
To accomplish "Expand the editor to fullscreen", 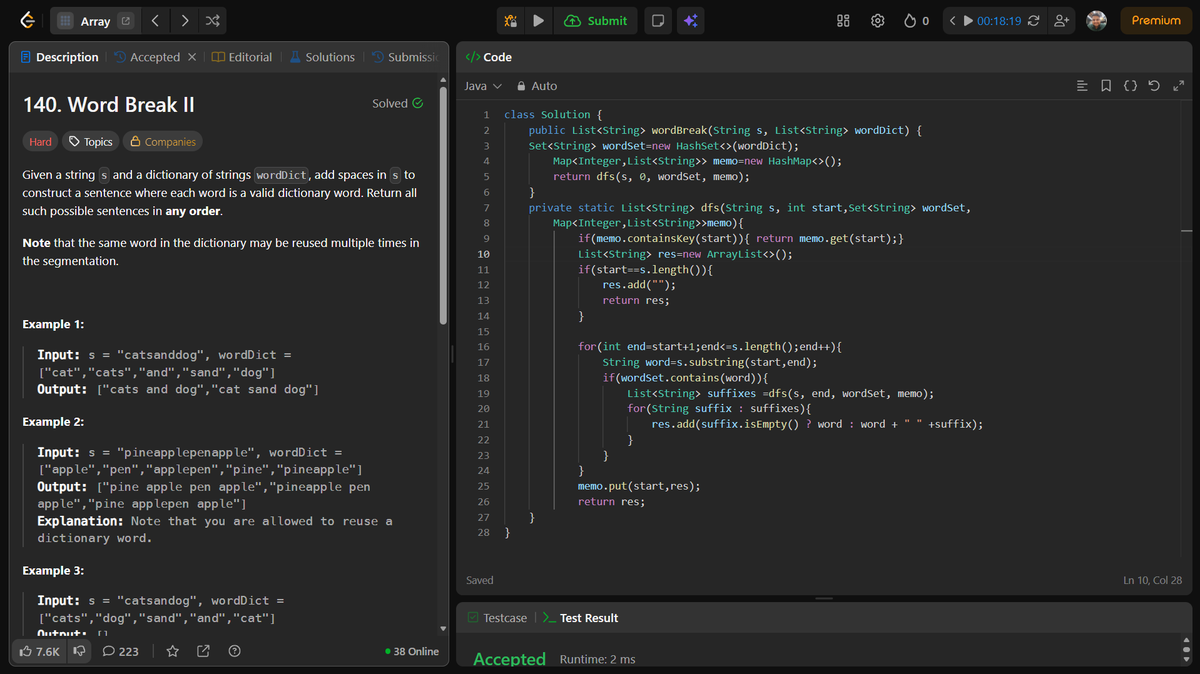I will tap(1177, 86).
